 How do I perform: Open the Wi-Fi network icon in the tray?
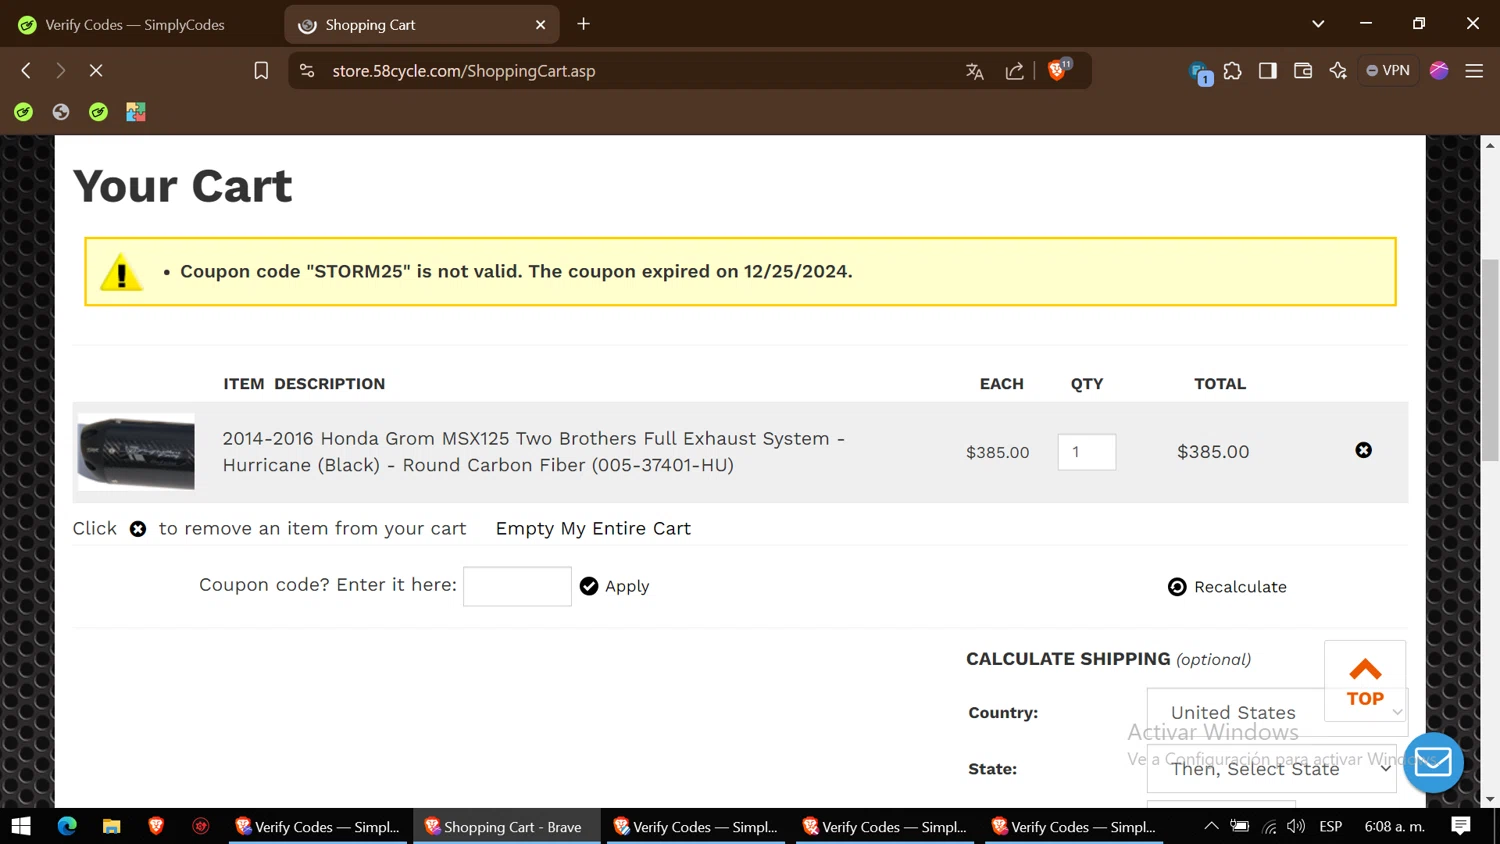(1269, 826)
